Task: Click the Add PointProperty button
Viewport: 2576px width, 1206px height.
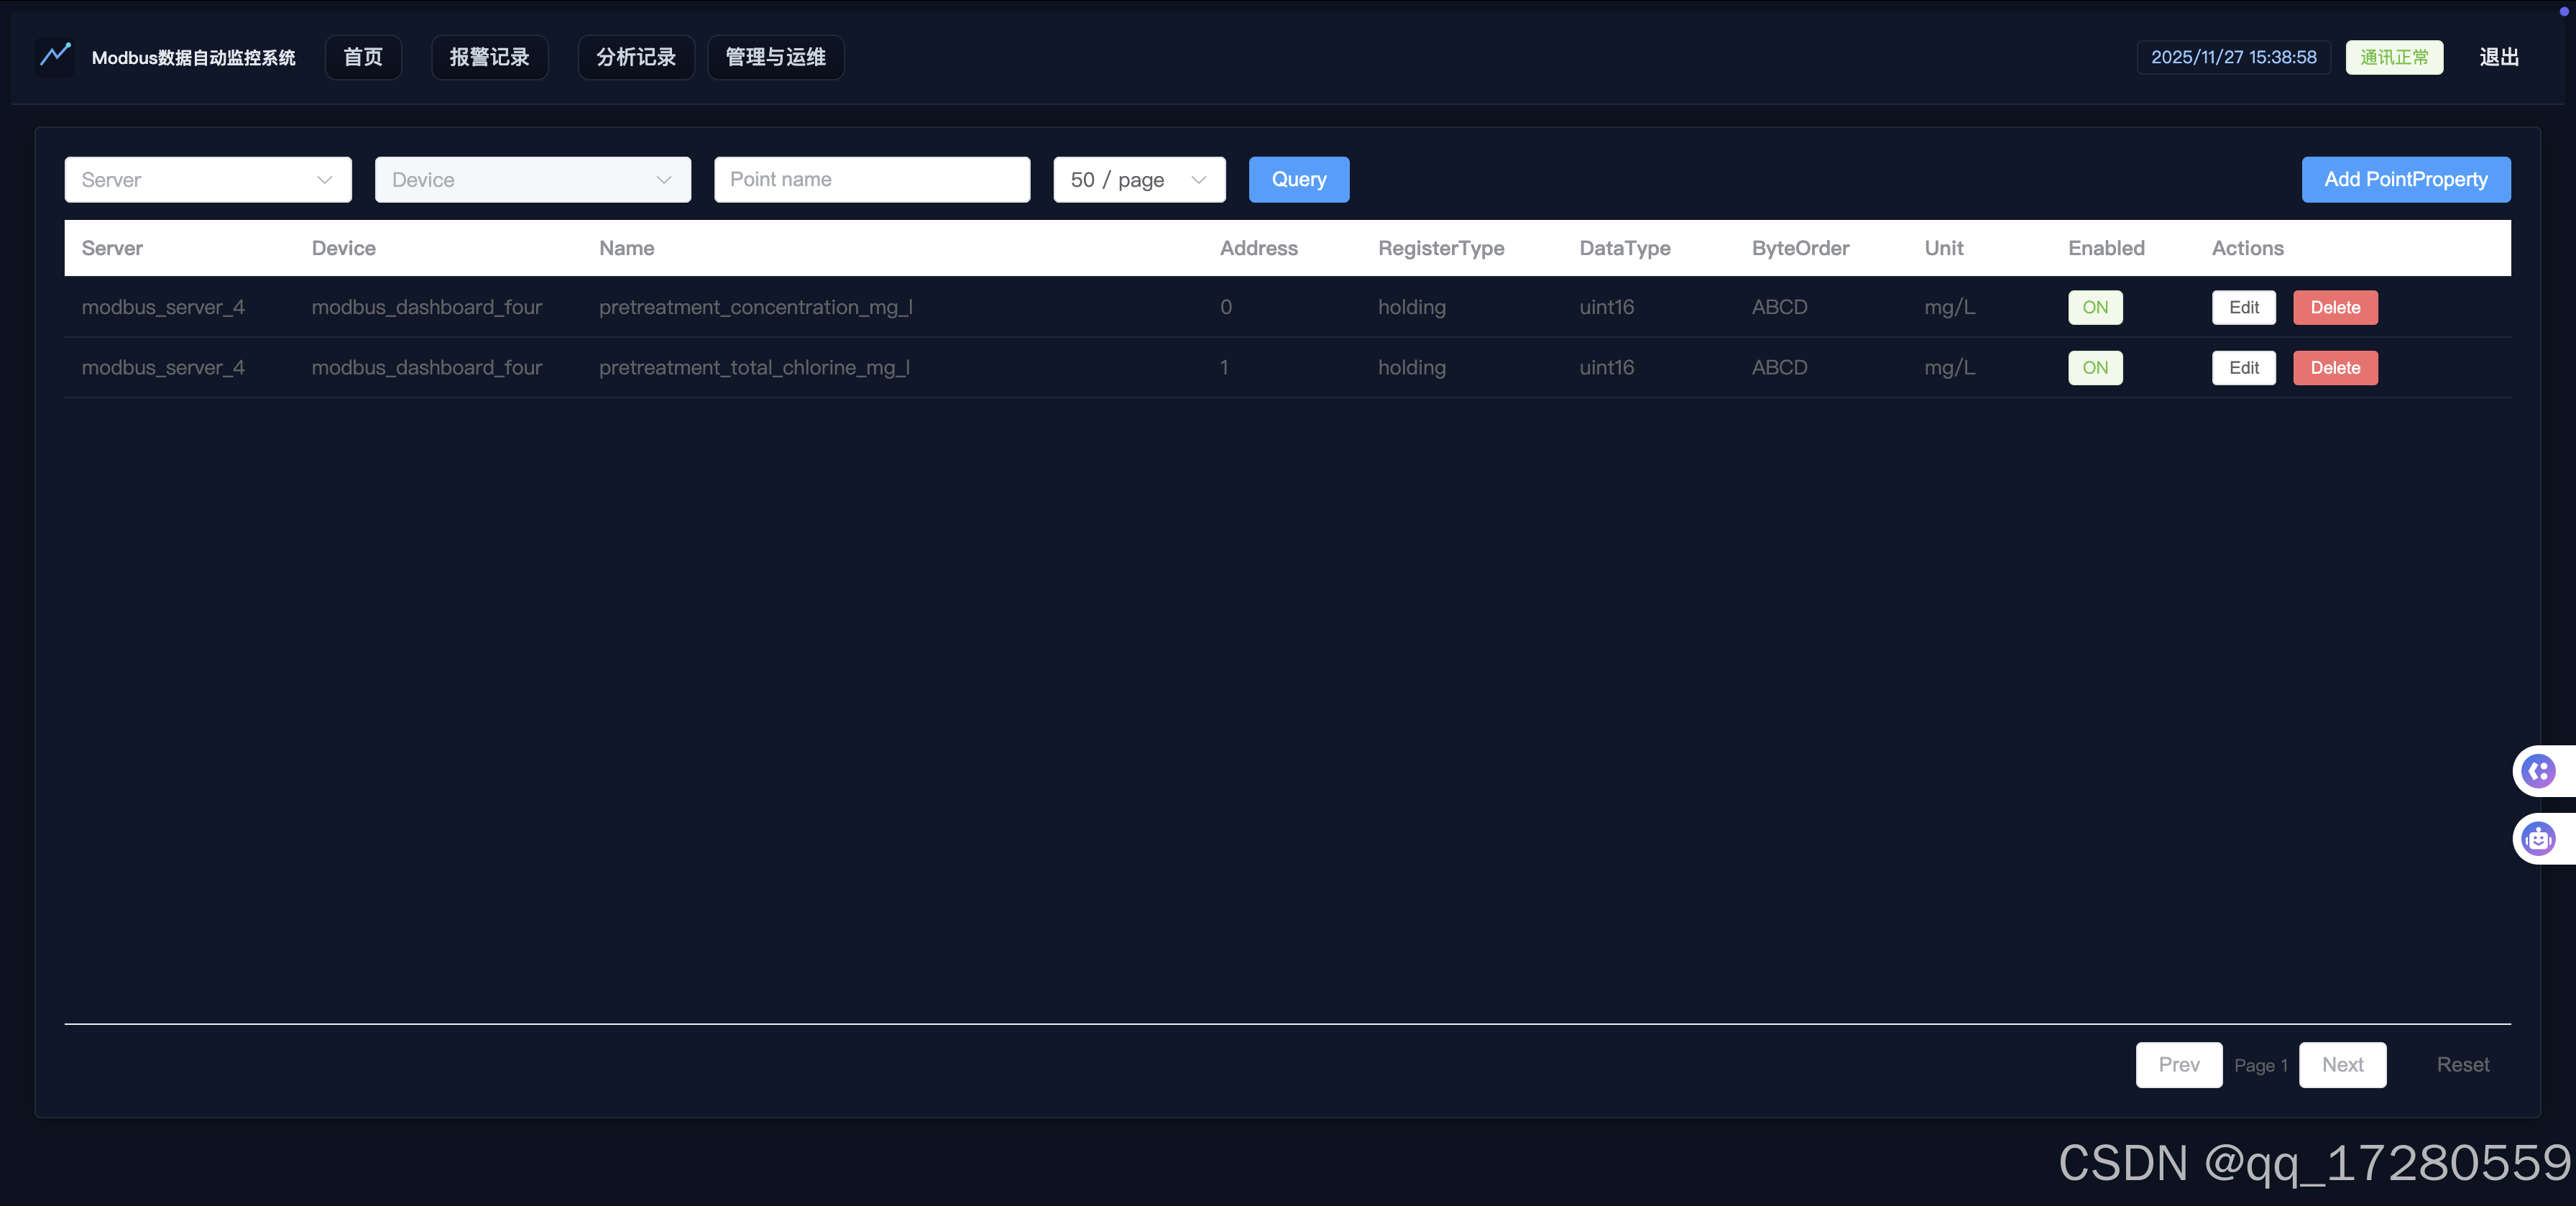Action: tap(2405, 180)
